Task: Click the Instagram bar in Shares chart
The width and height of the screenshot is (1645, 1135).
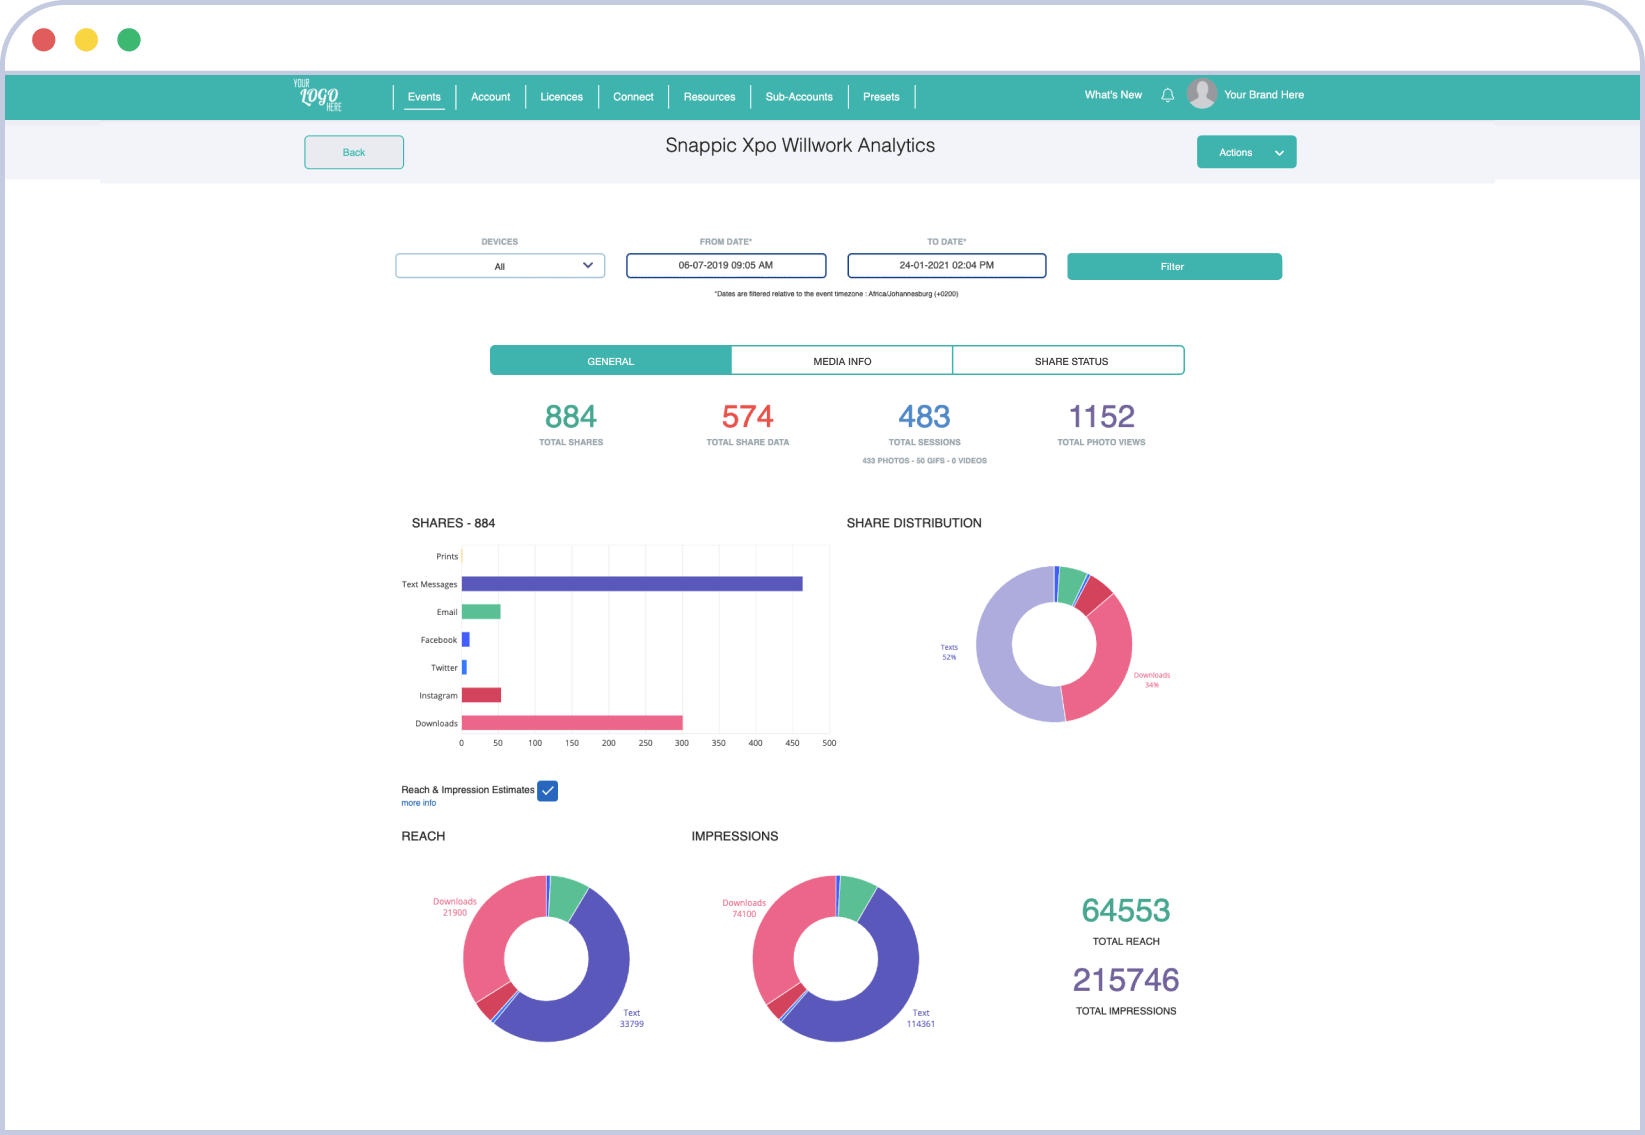Action: click(481, 695)
